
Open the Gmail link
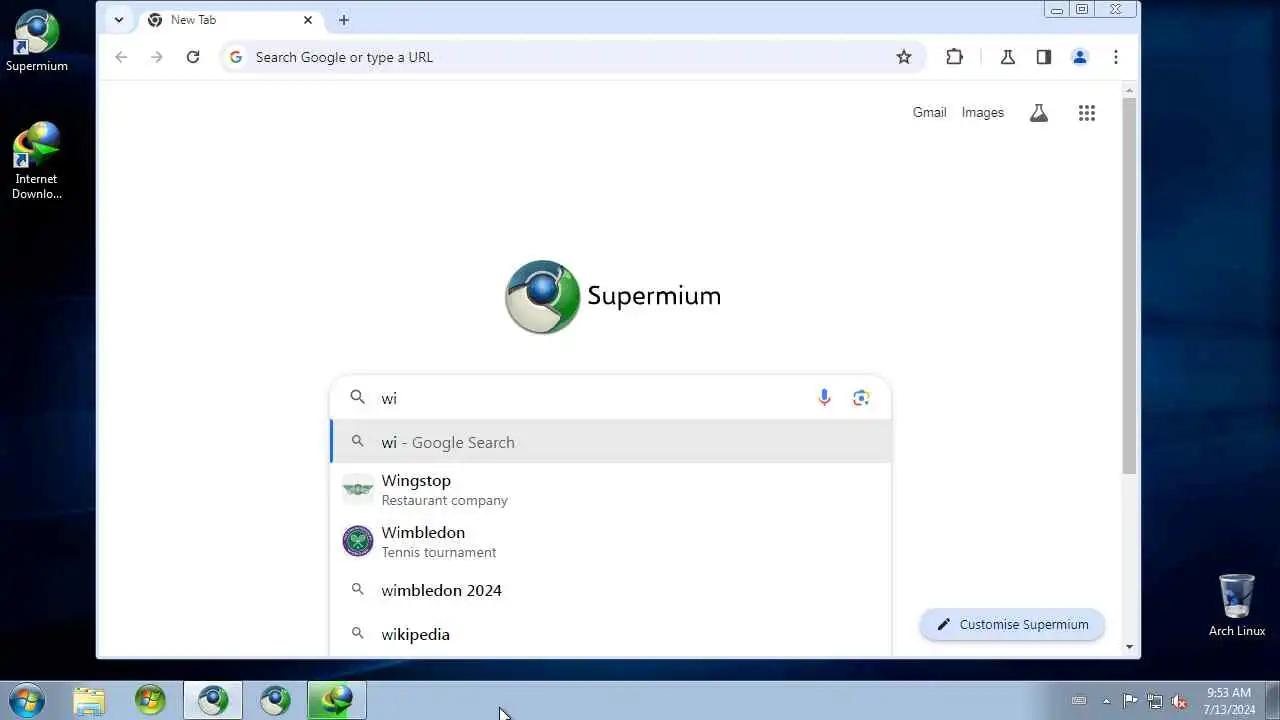pyautogui.click(x=929, y=113)
